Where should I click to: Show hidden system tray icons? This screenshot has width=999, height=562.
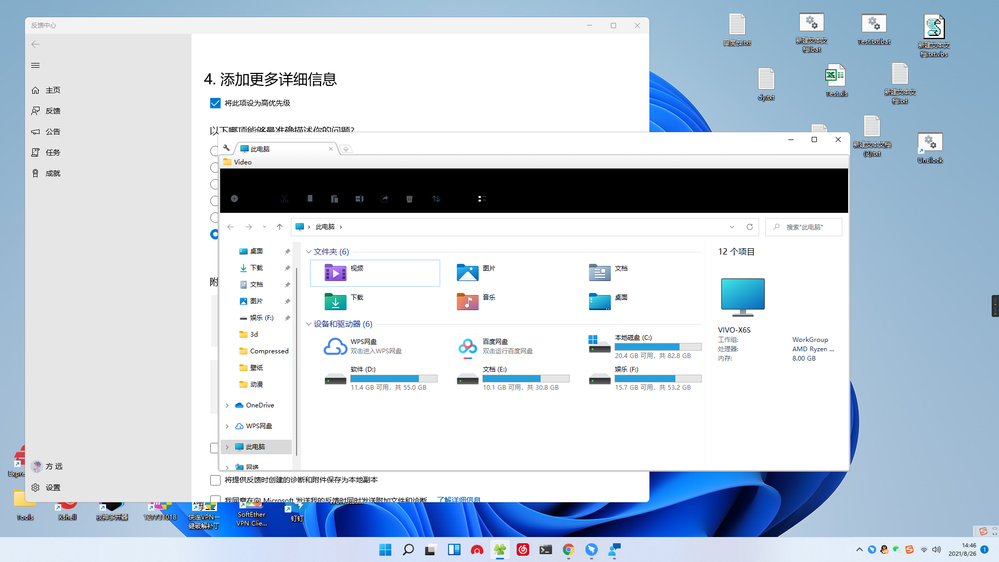(859, 549)
